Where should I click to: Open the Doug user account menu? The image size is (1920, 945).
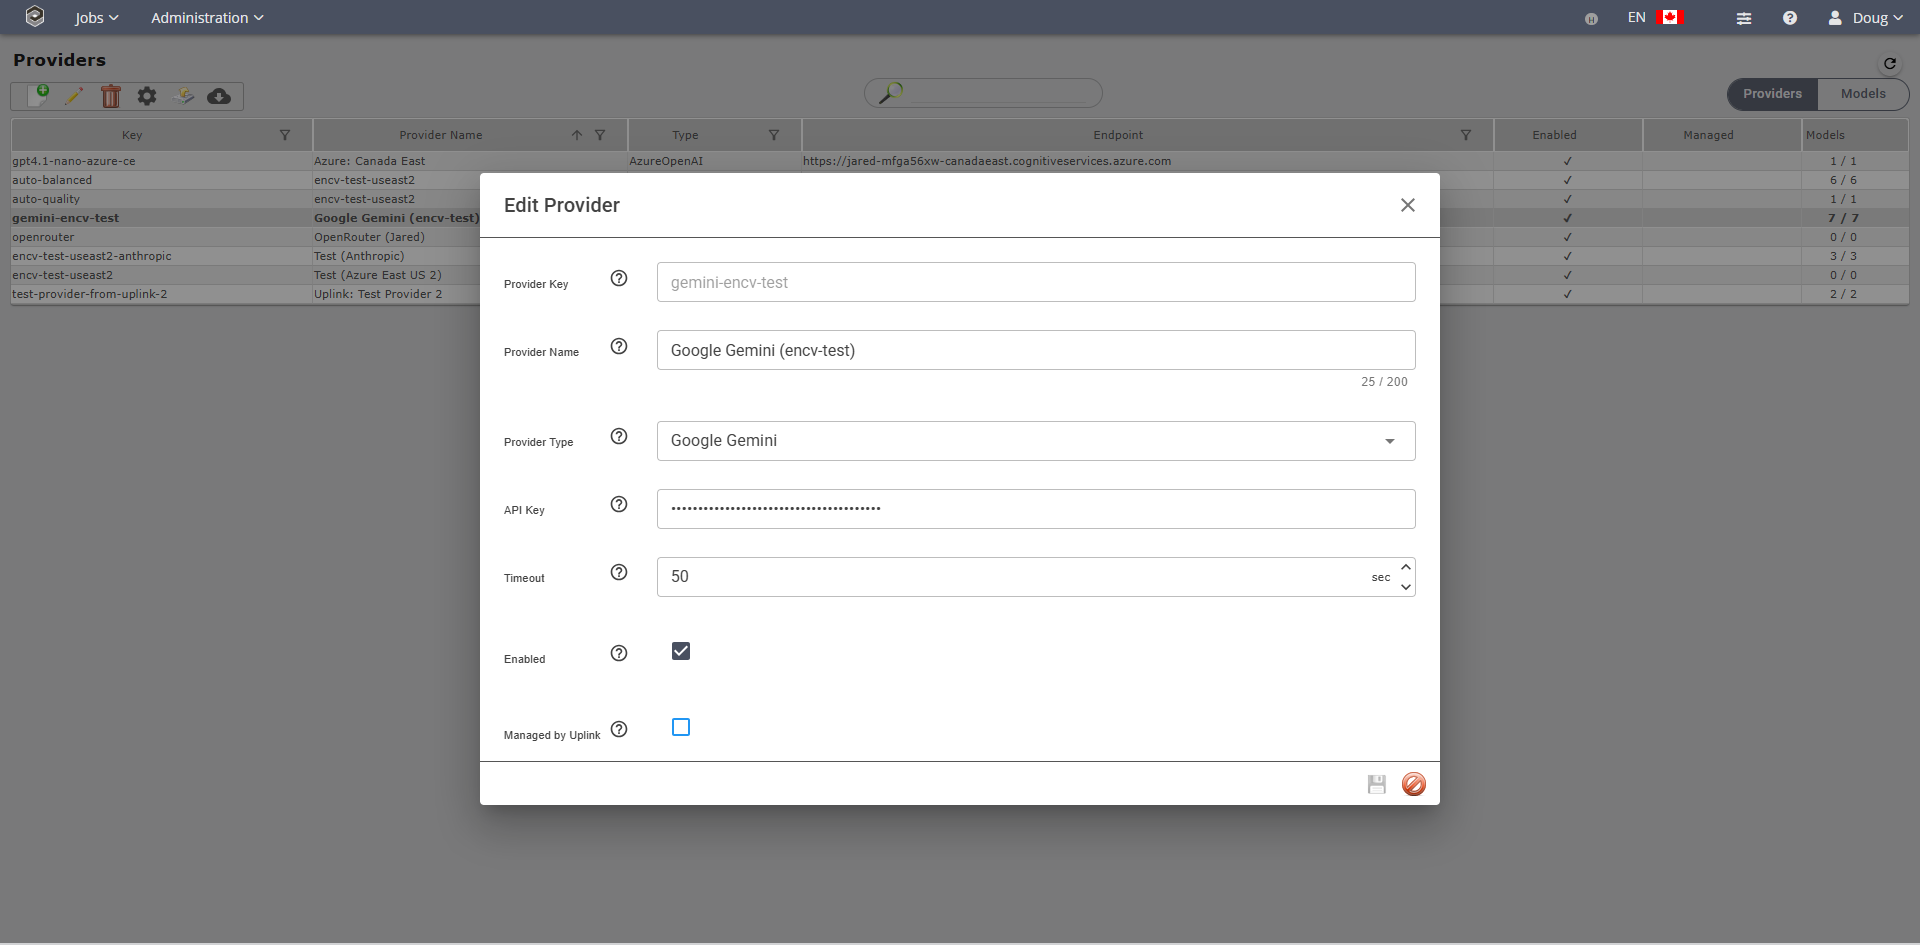(x=1866, y=17)
